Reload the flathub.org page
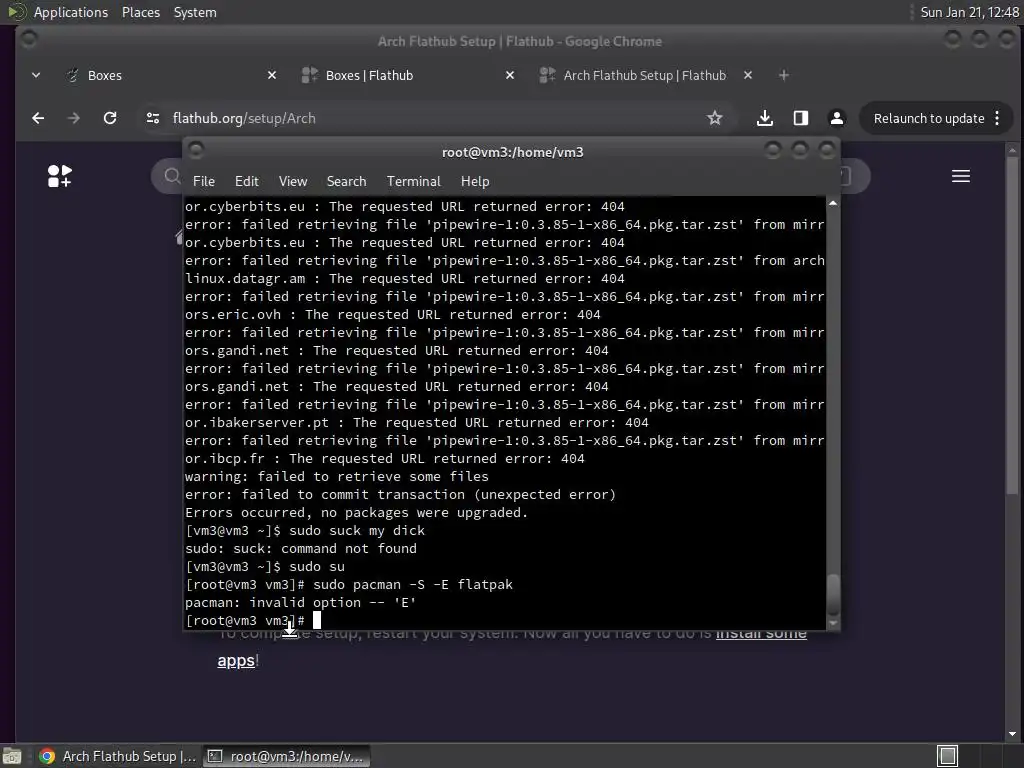This screenshot has width=1024, height=768. pos(110,118)
